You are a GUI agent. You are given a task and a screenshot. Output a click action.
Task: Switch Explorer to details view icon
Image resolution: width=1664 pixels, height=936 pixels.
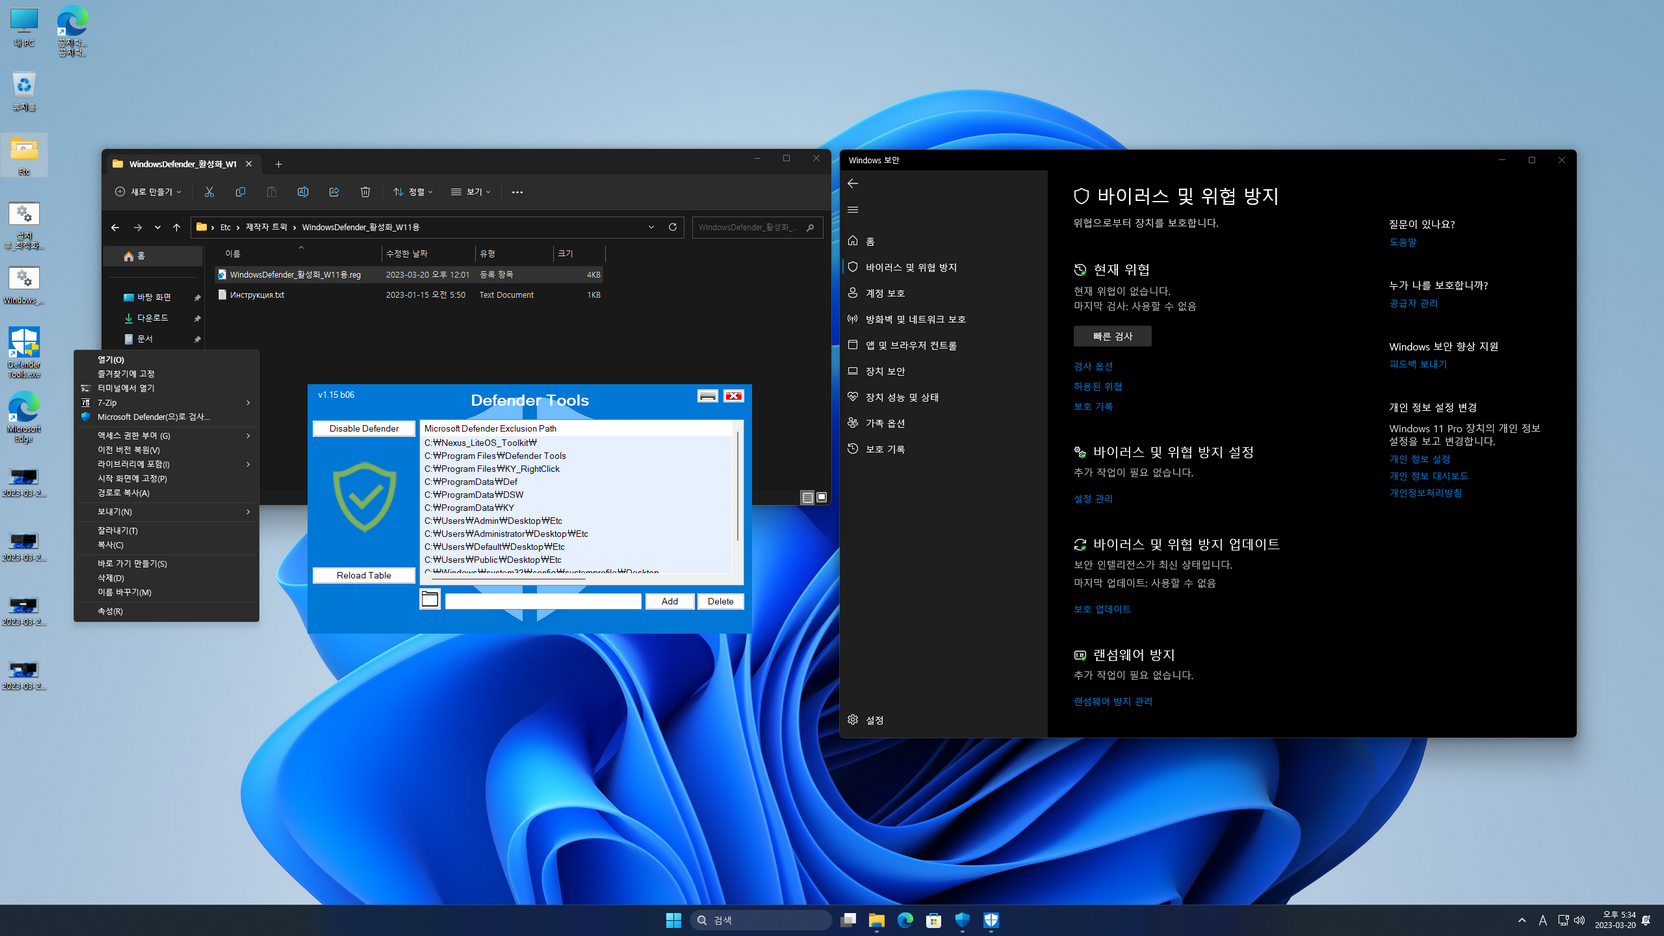pyautogui.click(x=808, y=497)
